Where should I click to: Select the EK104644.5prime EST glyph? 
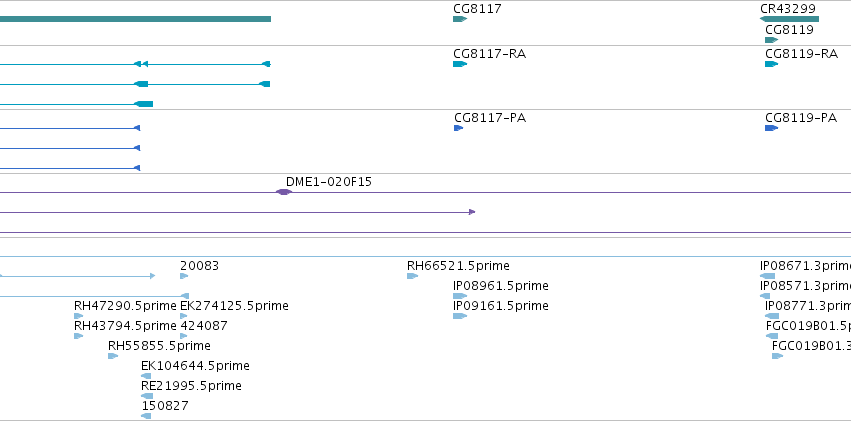click(x=146, y=376)
